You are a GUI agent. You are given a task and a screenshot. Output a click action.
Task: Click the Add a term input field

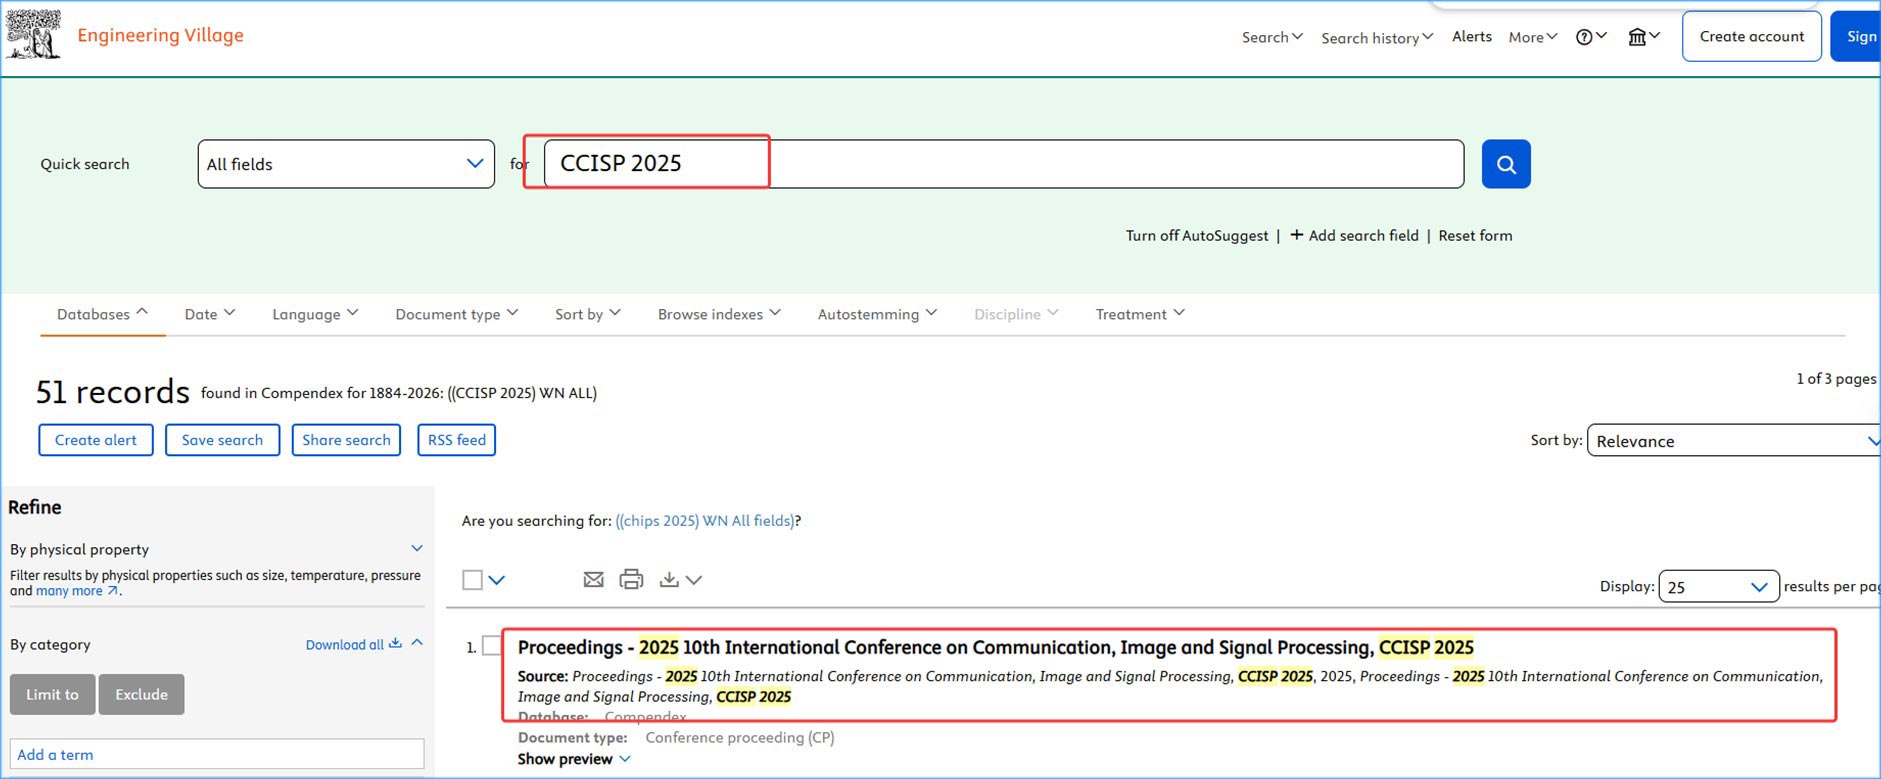217,755
